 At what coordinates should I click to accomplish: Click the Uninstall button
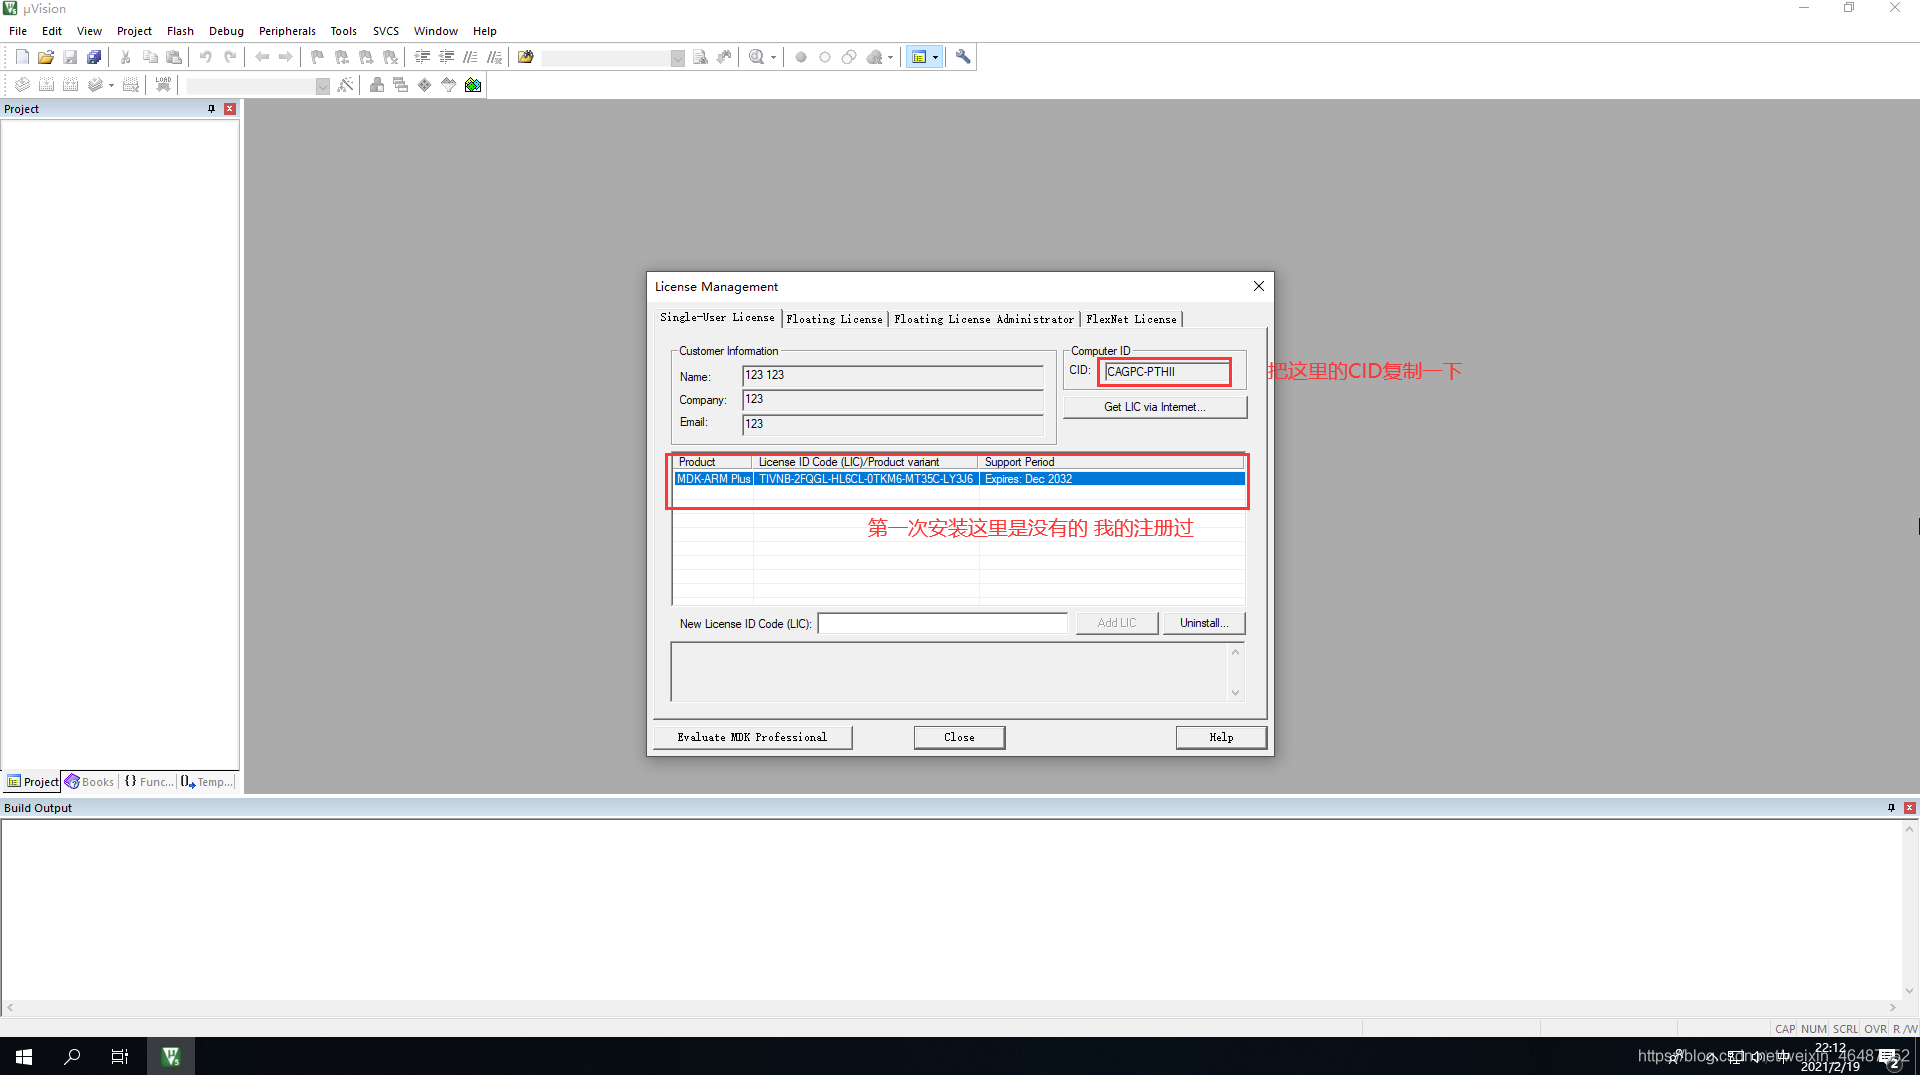1204,623
